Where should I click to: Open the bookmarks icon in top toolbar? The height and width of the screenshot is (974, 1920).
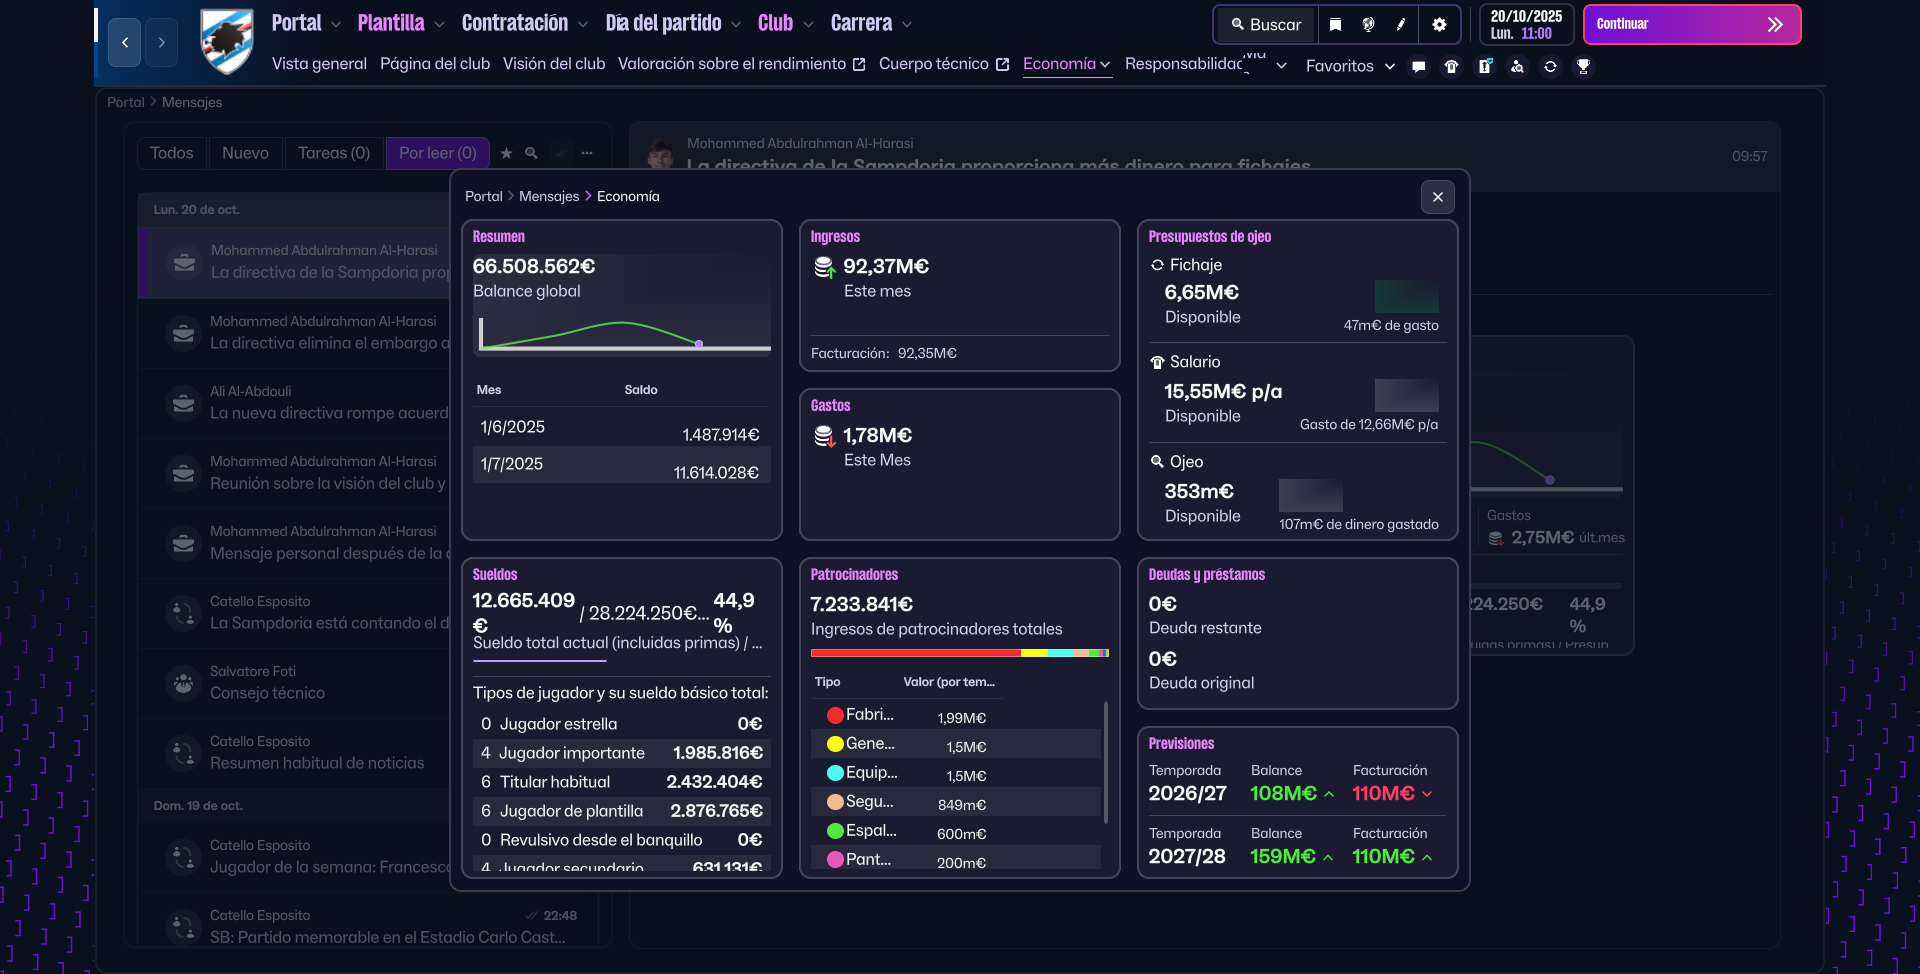tap(1335, 25)
